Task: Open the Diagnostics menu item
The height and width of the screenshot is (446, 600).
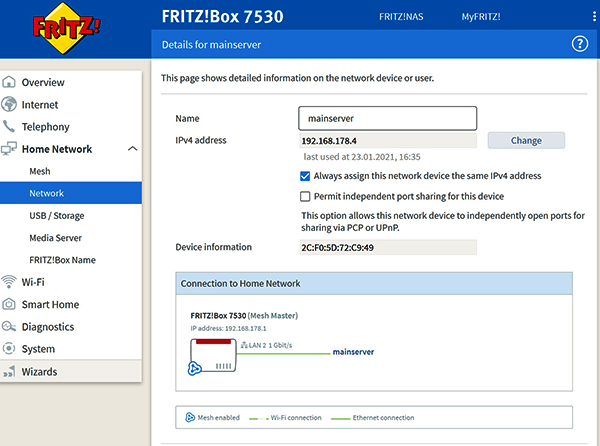Action: coord(71,326)
